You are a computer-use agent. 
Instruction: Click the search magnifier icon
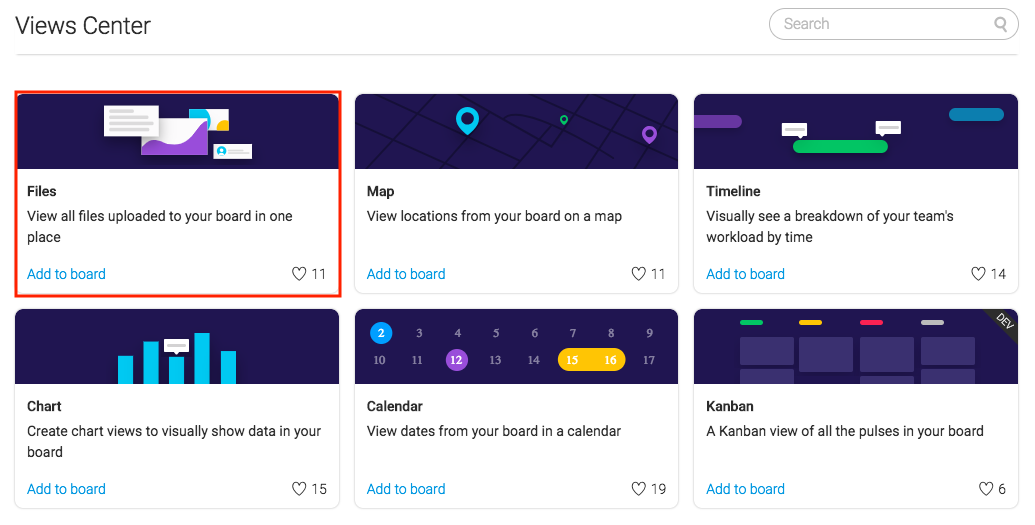[x=1001, y=24]
